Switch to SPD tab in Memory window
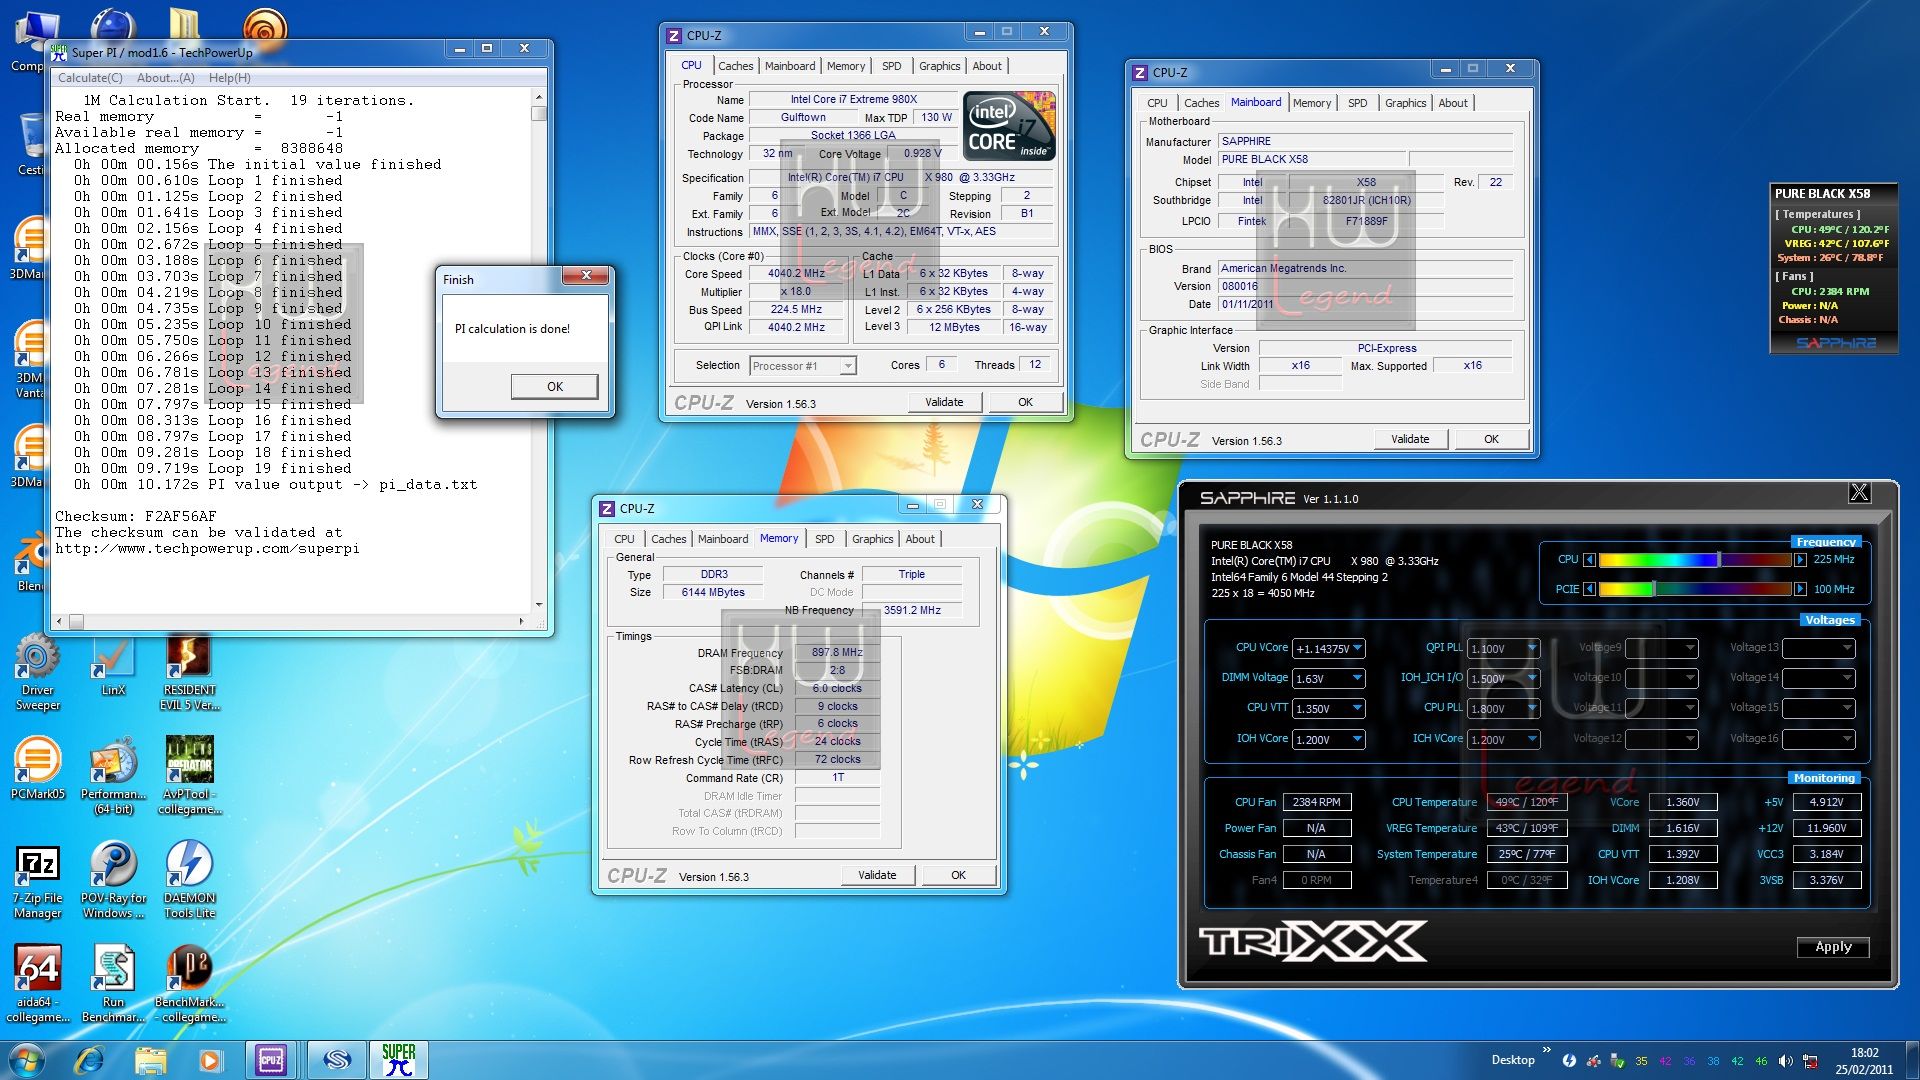Viewport: 1920px width, 1080px height. tap(824, 539)
